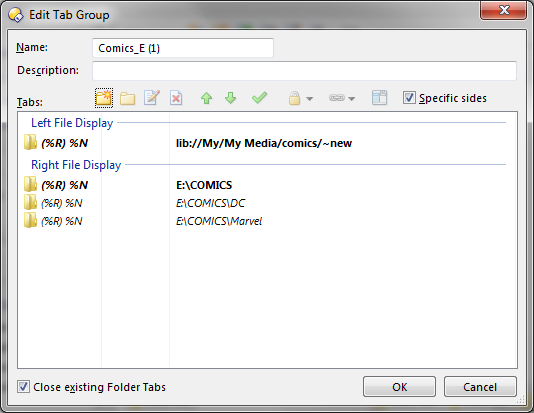The image size is (534, 413).
Task: Click the Description text field
Action: click(304, 71)
